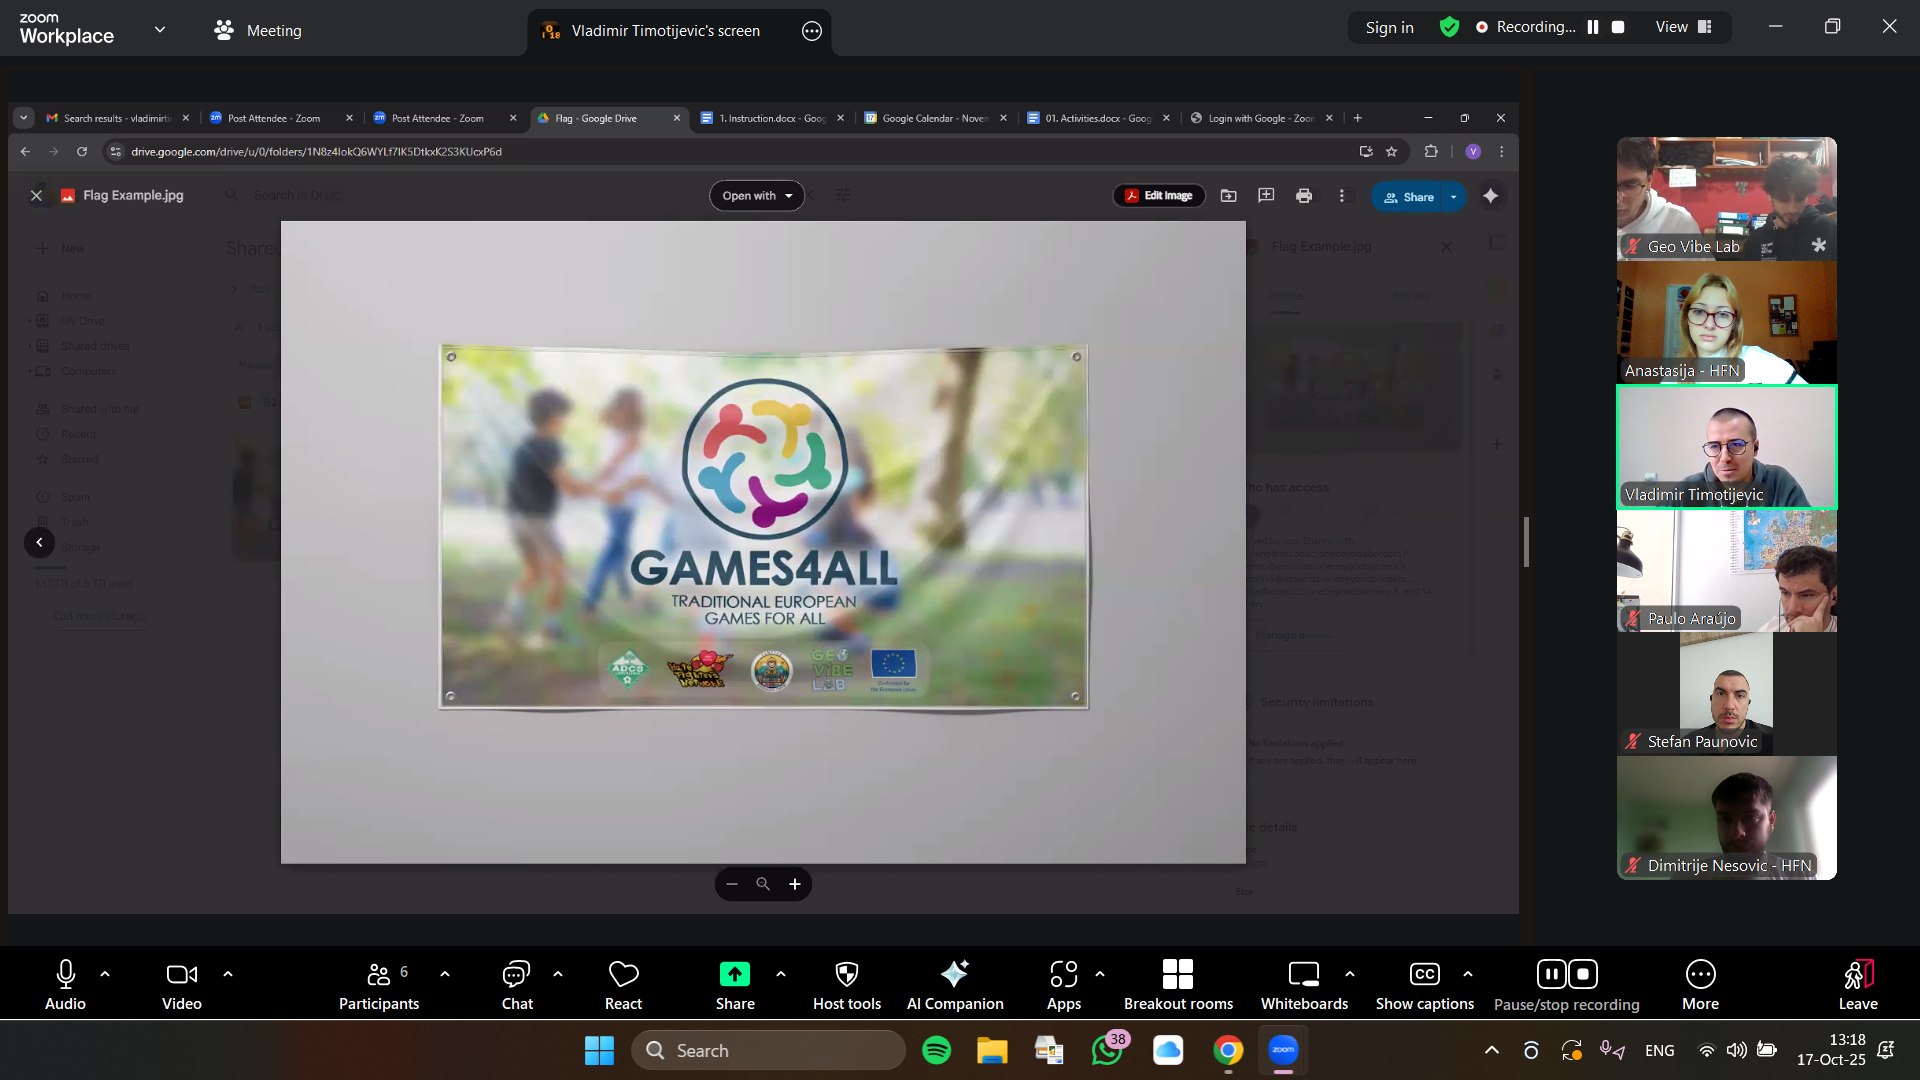Switch to the 01. Activities.docx browser tab
This screenshot has height=1080, width=1920.
pyautogui.click(x=1099, y=118)
